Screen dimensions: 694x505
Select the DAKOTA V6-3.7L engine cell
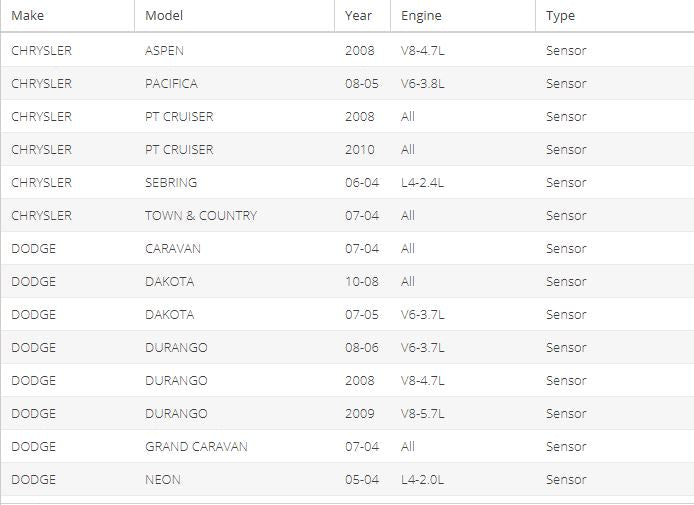point(463,314)
